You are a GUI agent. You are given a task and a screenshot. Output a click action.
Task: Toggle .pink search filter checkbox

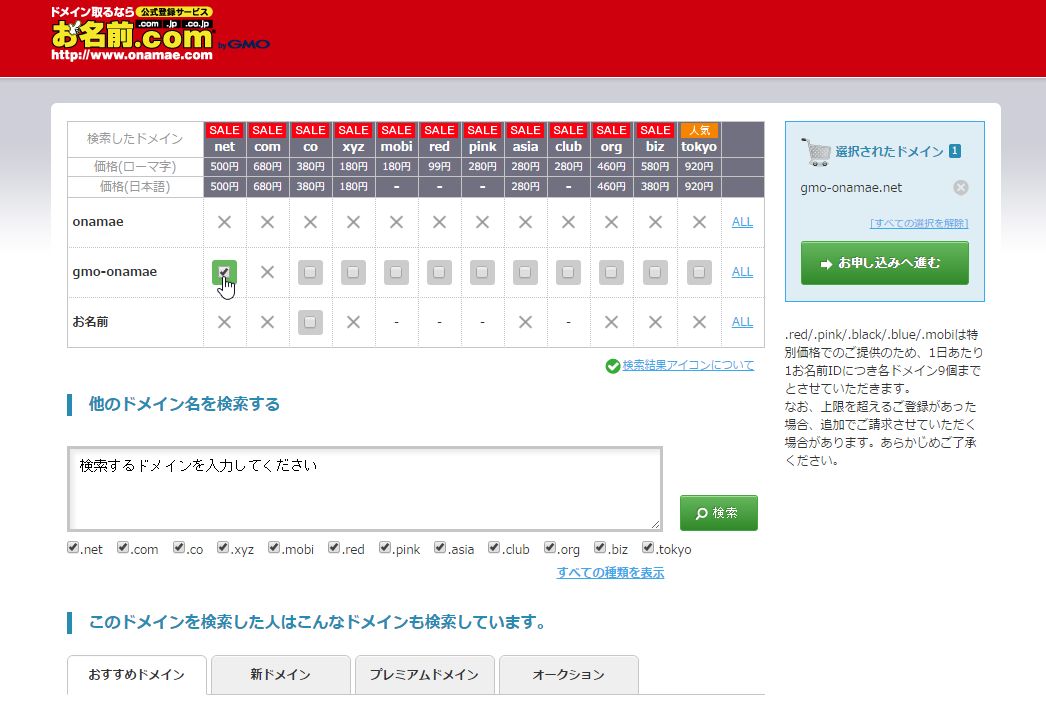385,548
